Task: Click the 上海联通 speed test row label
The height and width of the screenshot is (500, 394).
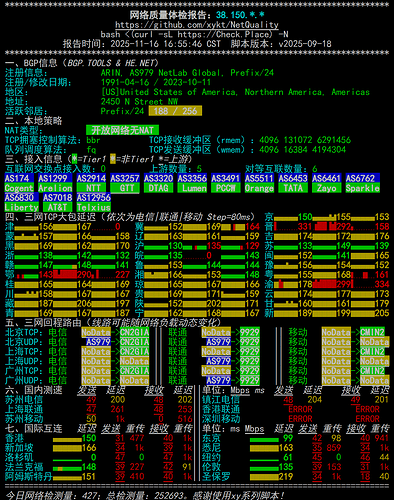Action: 24,409
